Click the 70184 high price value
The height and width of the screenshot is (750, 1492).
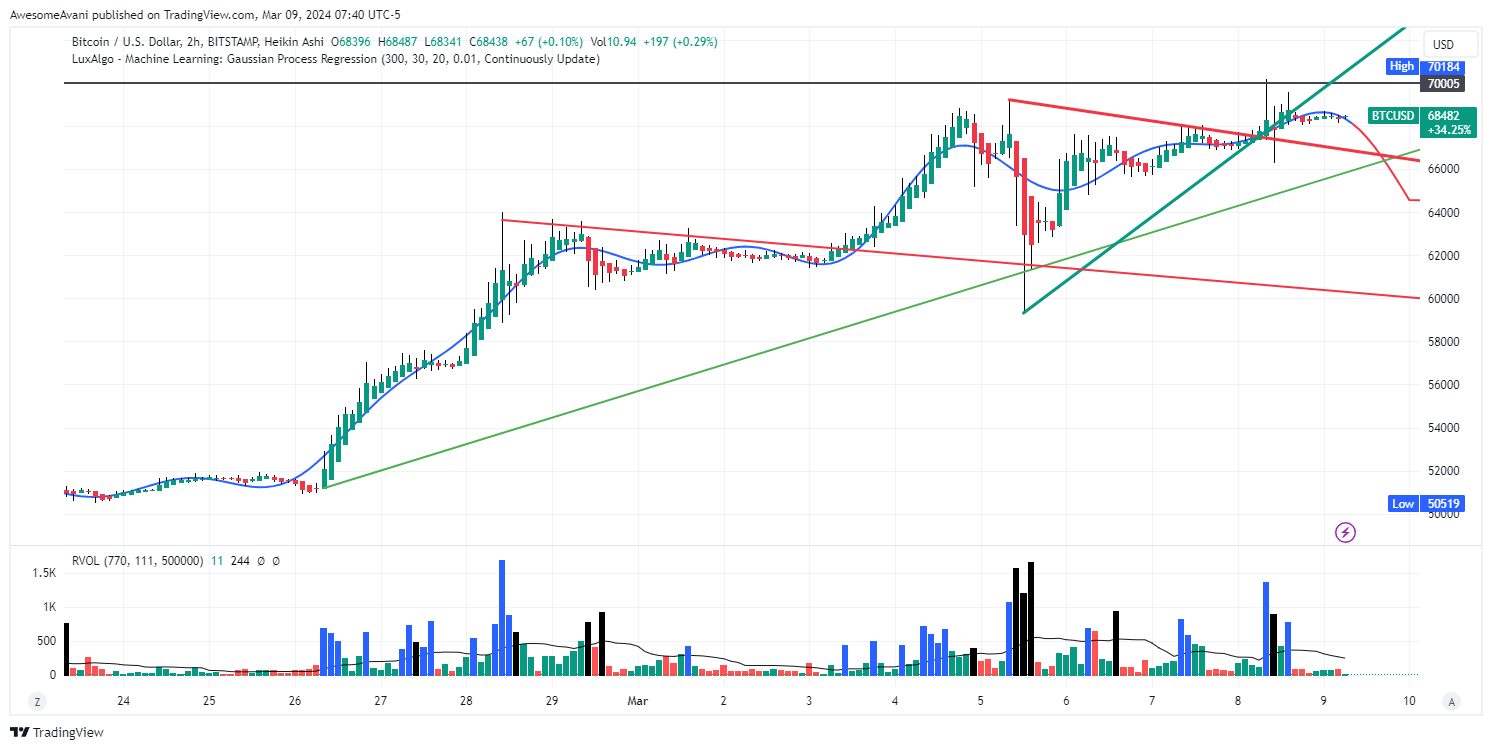coord(1443,66)
